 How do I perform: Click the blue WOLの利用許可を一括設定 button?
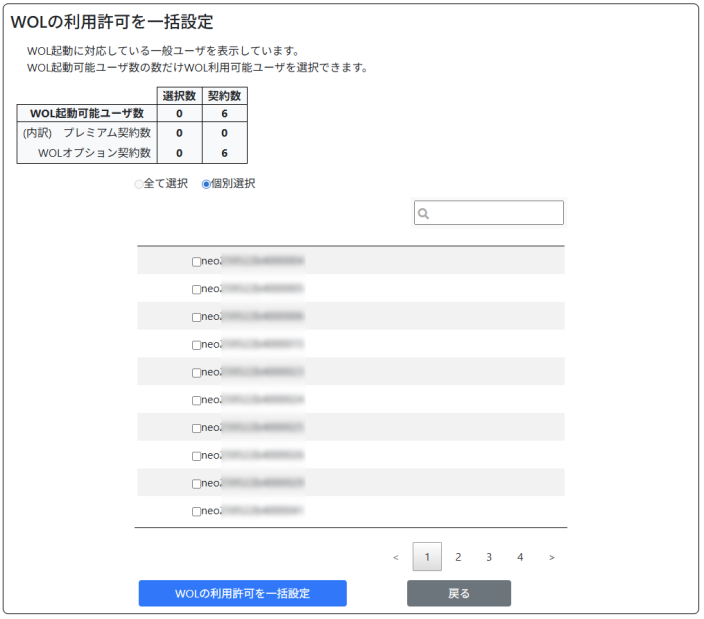click(242, 593)
